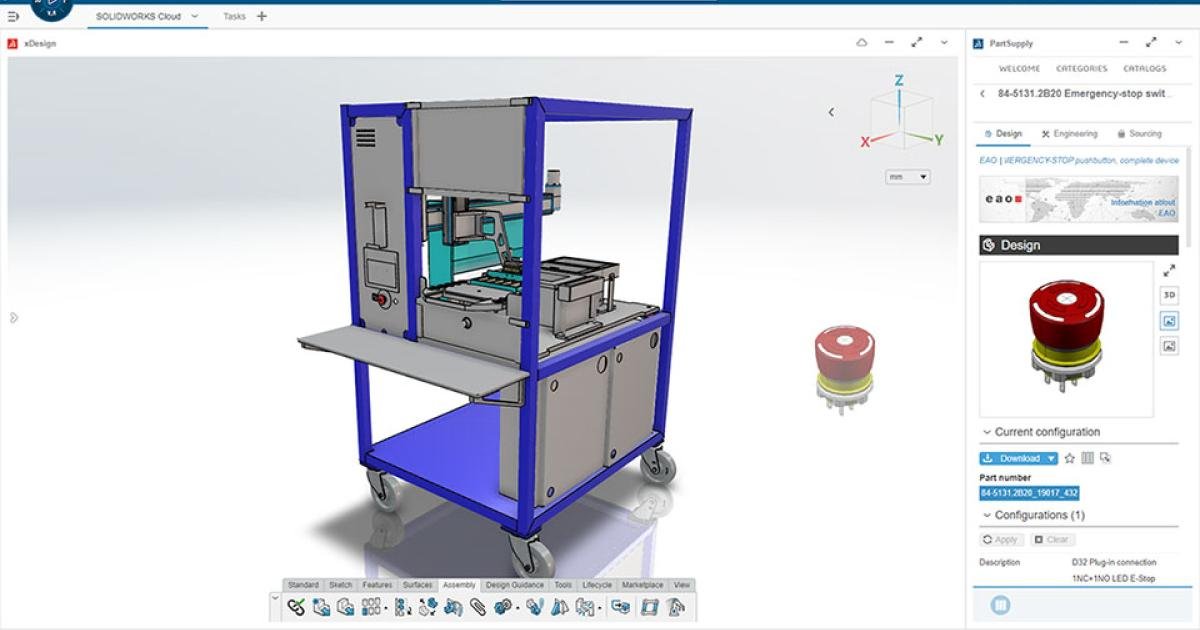Click the Apply configuration button
Viewport: 1200px width, 630px height.
coord(1000,539)
